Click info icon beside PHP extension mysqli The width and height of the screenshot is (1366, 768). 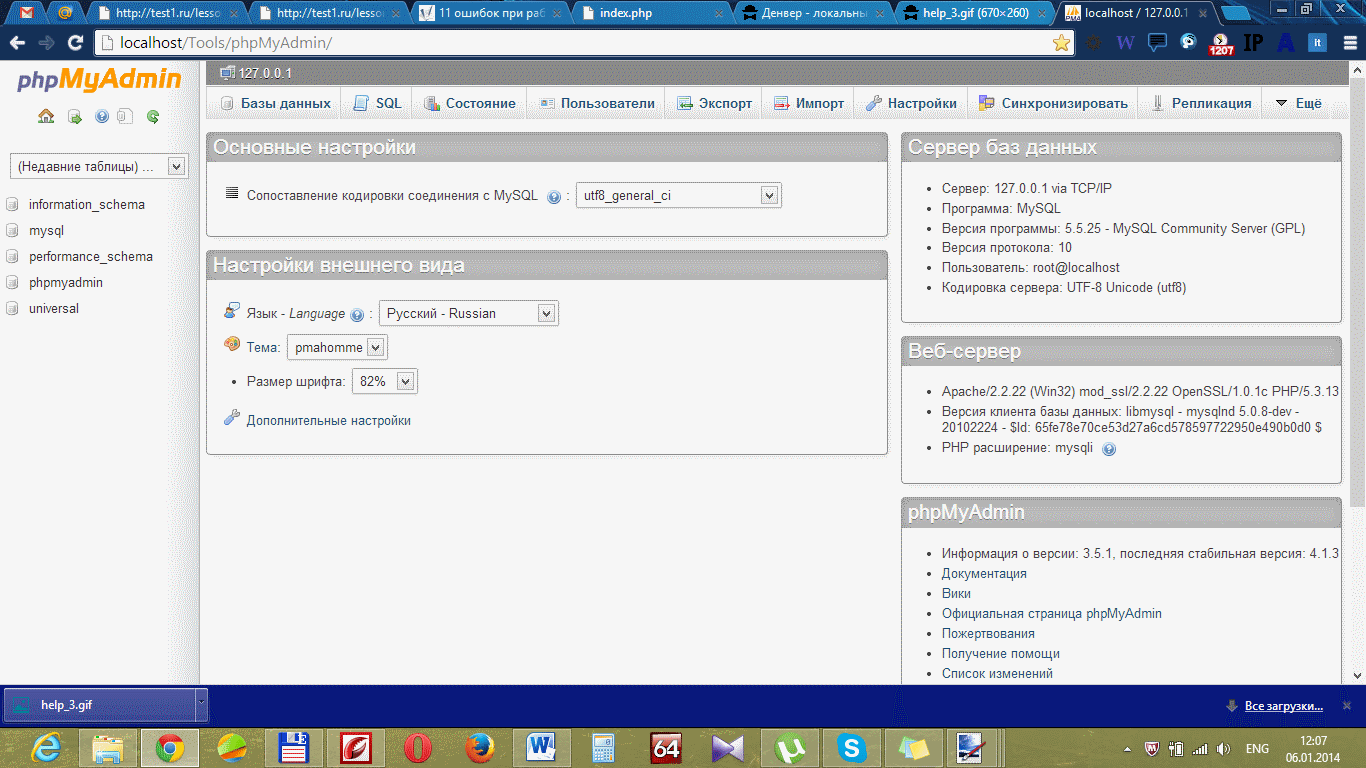tap(1108, 449)
